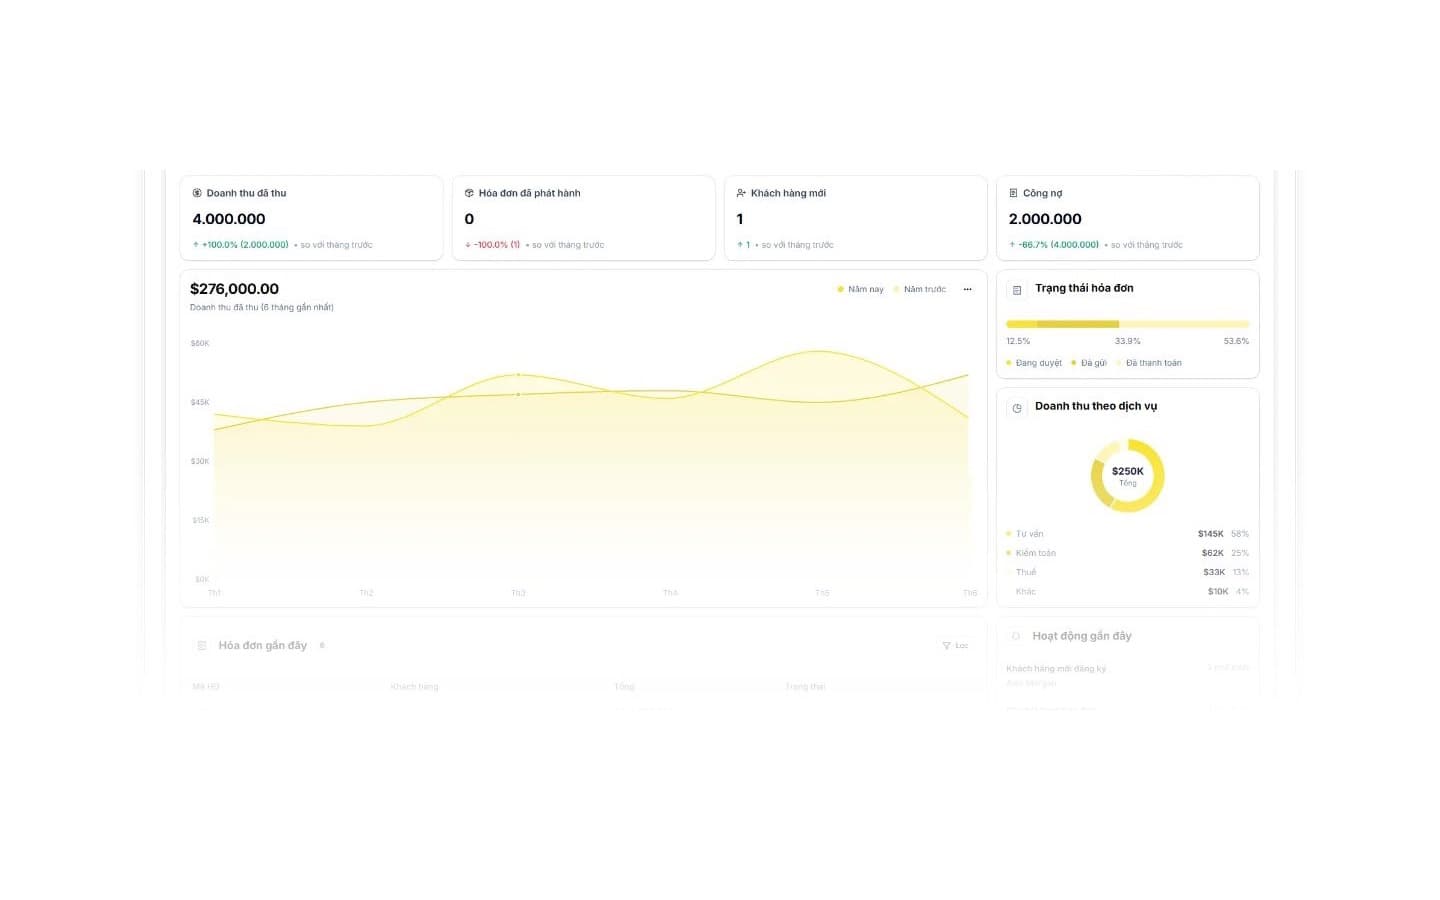Click the Hóa đơn đã phát hành icon
Screen dimensions: 1440x900
pyautogui.click(x=469, y=193)
